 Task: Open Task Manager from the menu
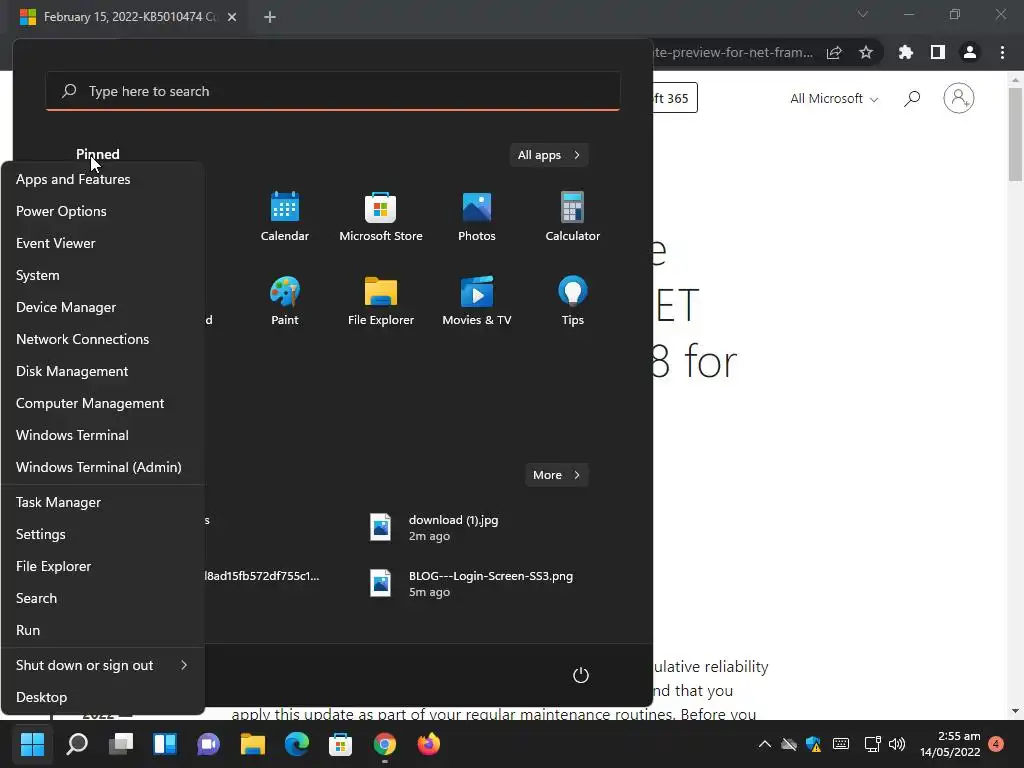(x=103, y=502)
